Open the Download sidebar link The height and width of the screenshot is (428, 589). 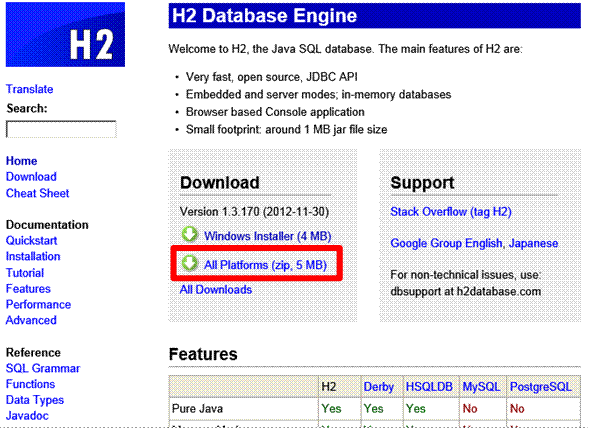pyautogui.click(x=31, y=177)
